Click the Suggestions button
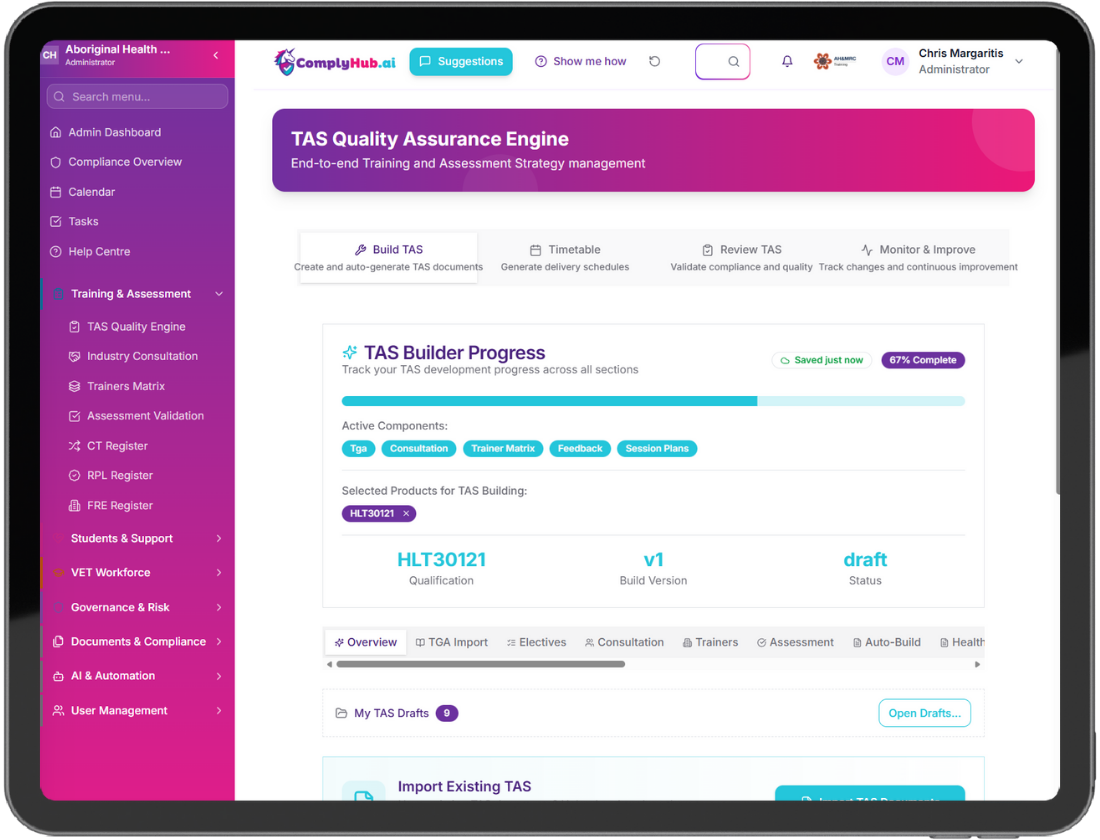 click(x=461, y=62)
